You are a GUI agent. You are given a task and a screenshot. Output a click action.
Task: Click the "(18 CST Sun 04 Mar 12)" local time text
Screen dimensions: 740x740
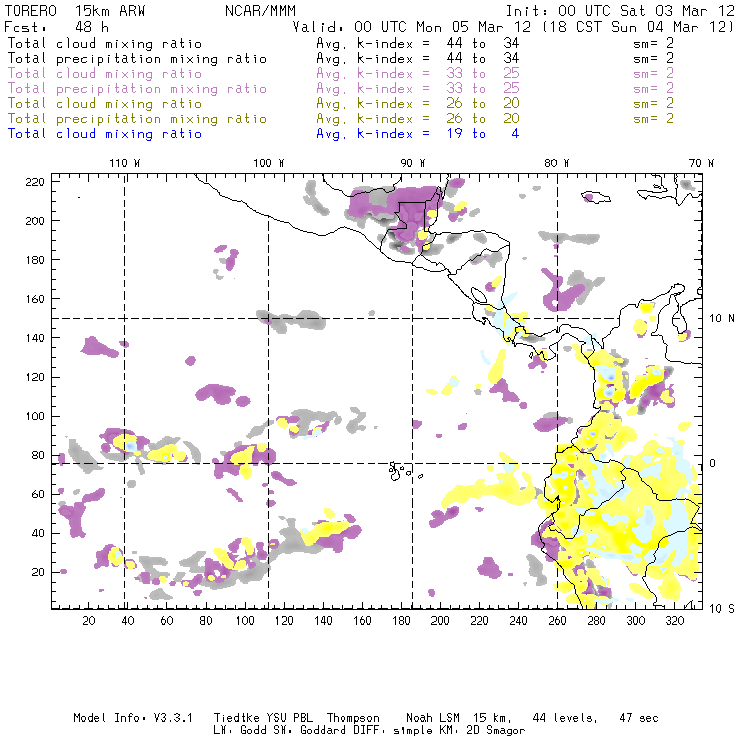(638, 27)
